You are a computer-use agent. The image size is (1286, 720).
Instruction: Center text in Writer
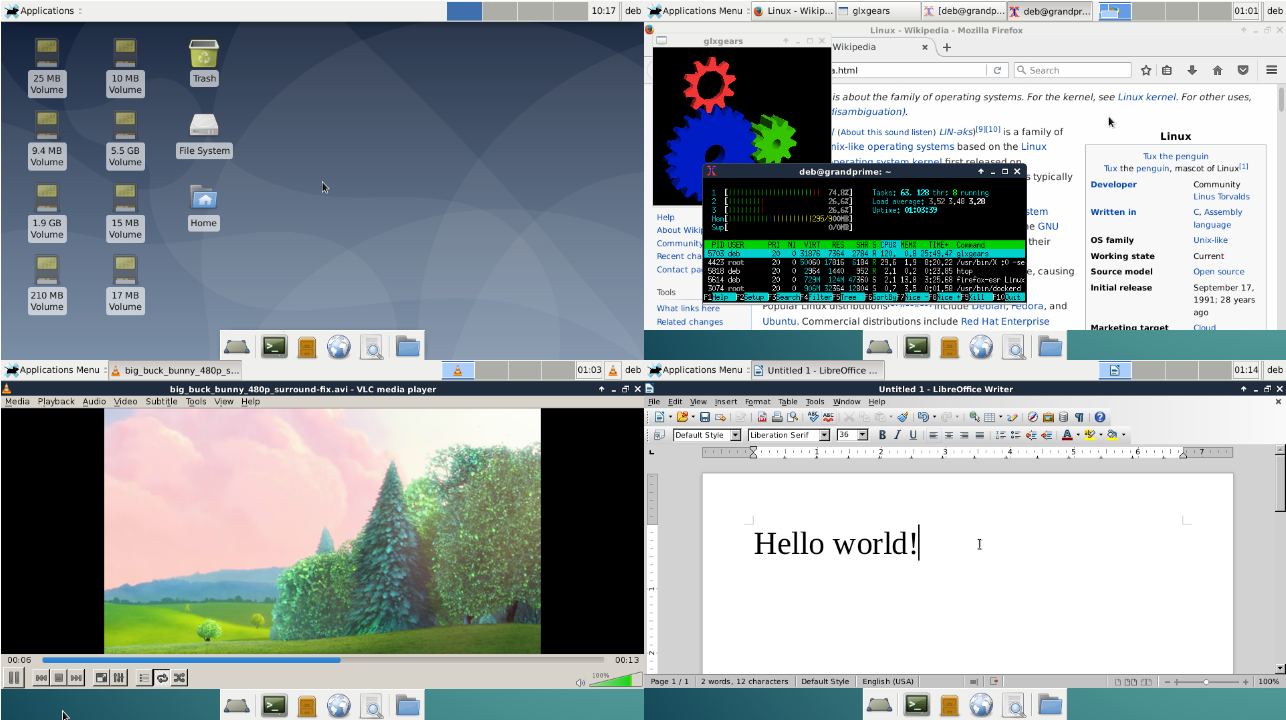point(949,435)
